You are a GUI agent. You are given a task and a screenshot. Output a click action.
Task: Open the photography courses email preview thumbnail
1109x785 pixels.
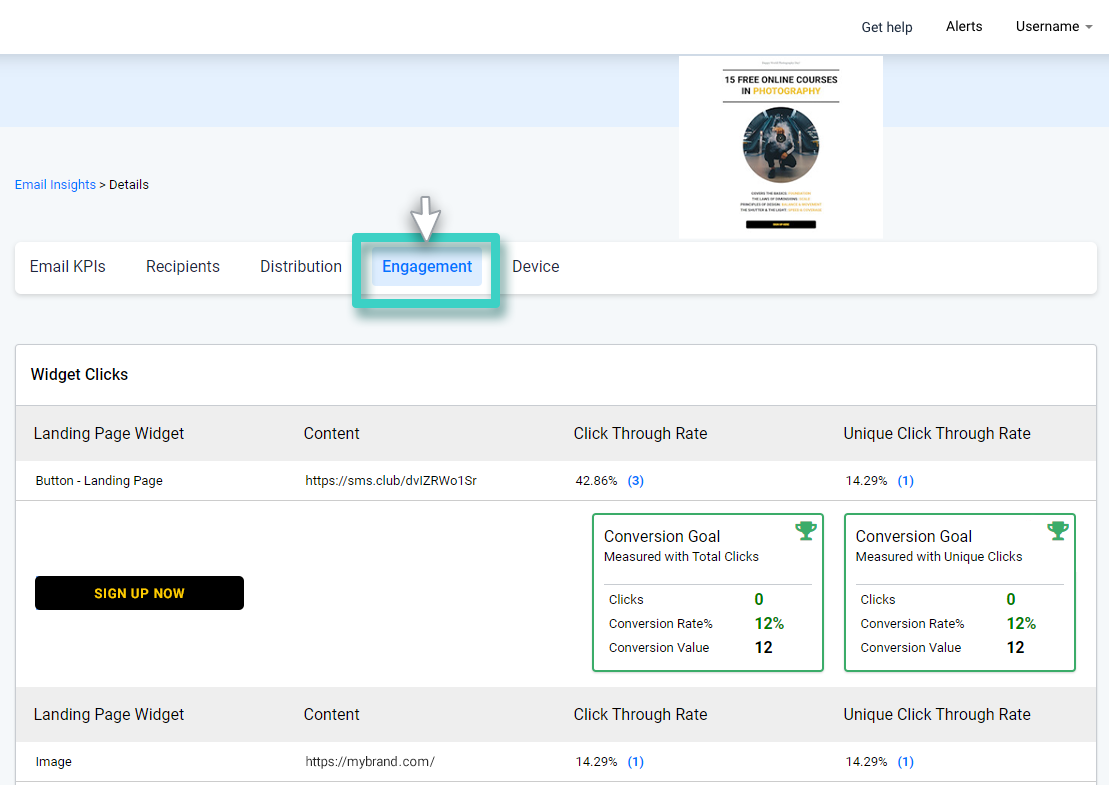click(781, 146)
